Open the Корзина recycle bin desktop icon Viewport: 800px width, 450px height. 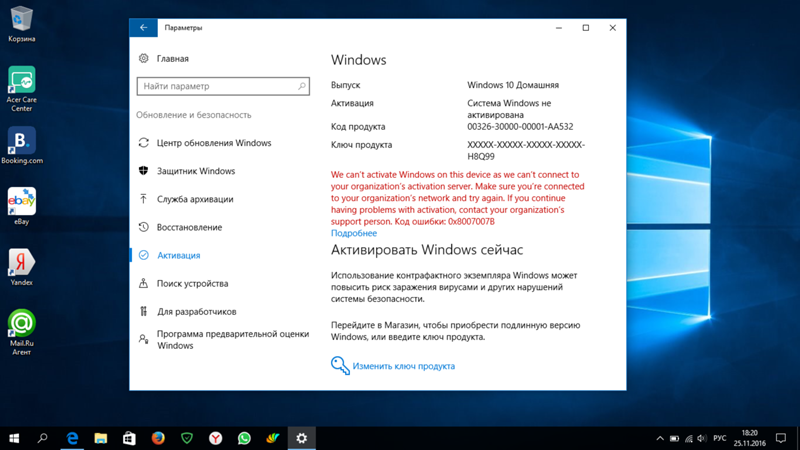(21, 24)
